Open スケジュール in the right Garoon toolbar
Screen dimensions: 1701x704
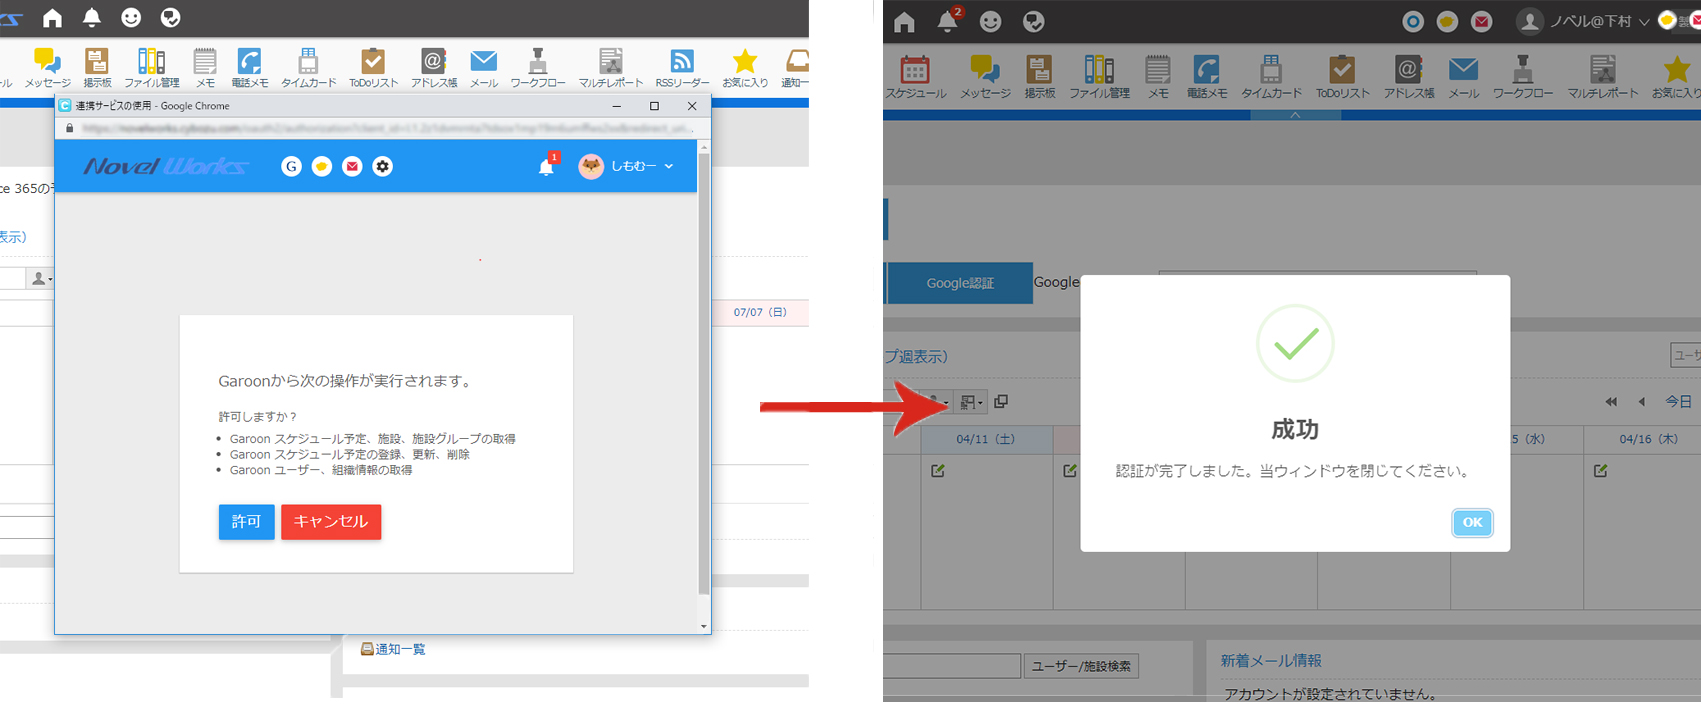click(915, 76)
